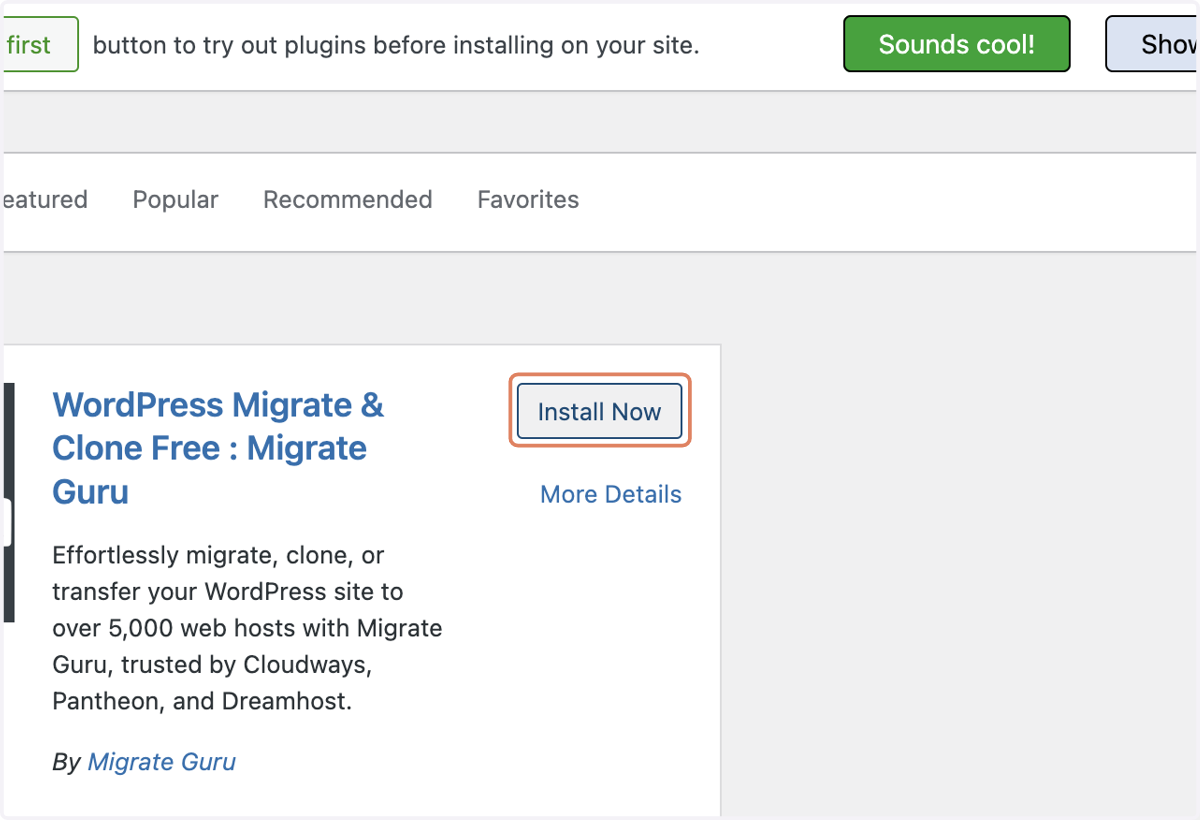Switch to the Favorites tab

click(528, 200)
